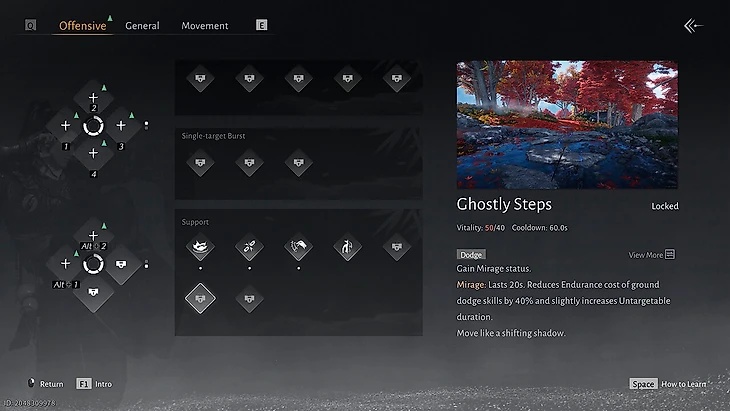Select the hand gesture Support skill icon
This screenshot has height=411, width=730.
(298, 247)
